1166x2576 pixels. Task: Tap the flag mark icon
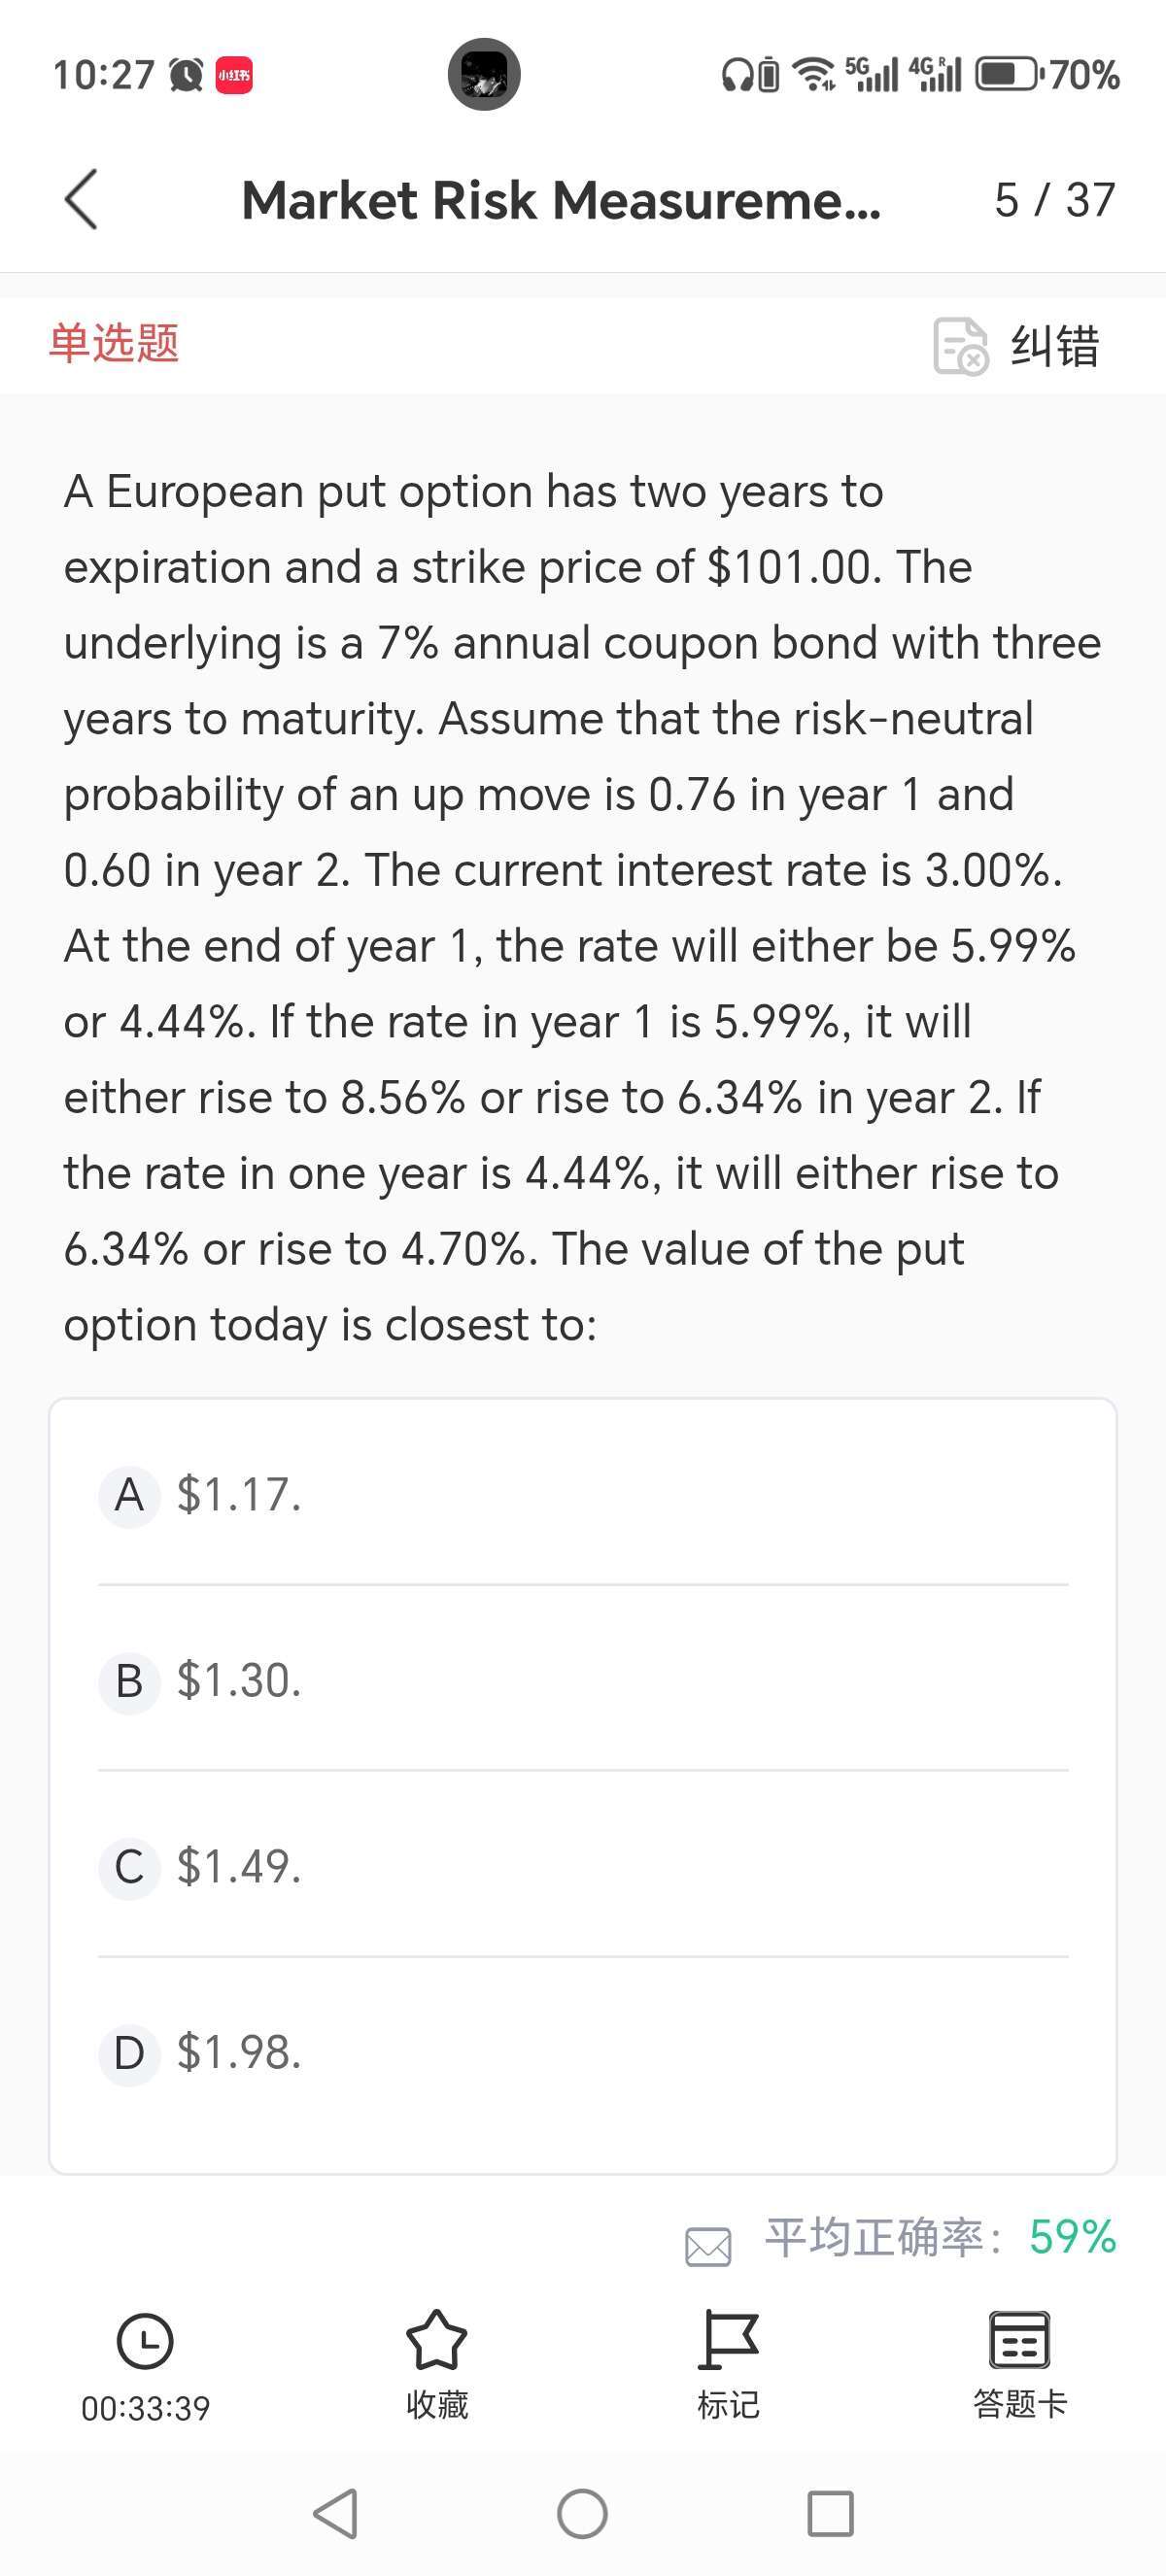tap(728, 2340)
